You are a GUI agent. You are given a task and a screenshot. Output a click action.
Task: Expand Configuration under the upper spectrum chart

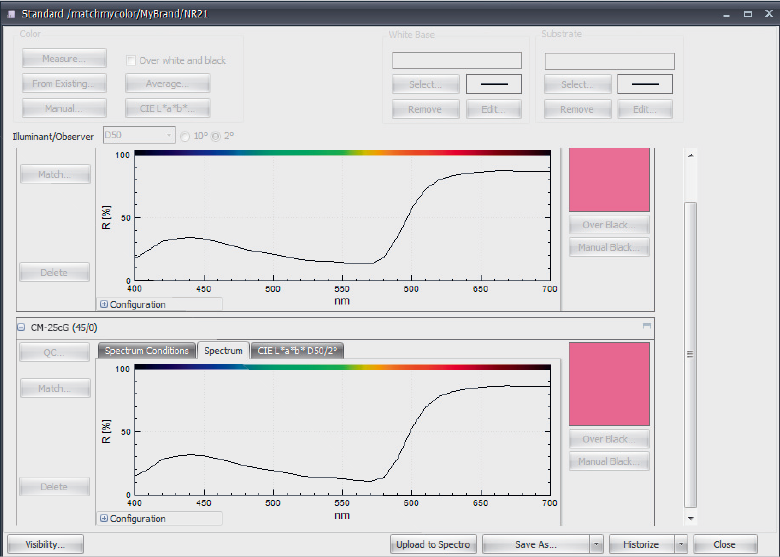tap(104, 304)
